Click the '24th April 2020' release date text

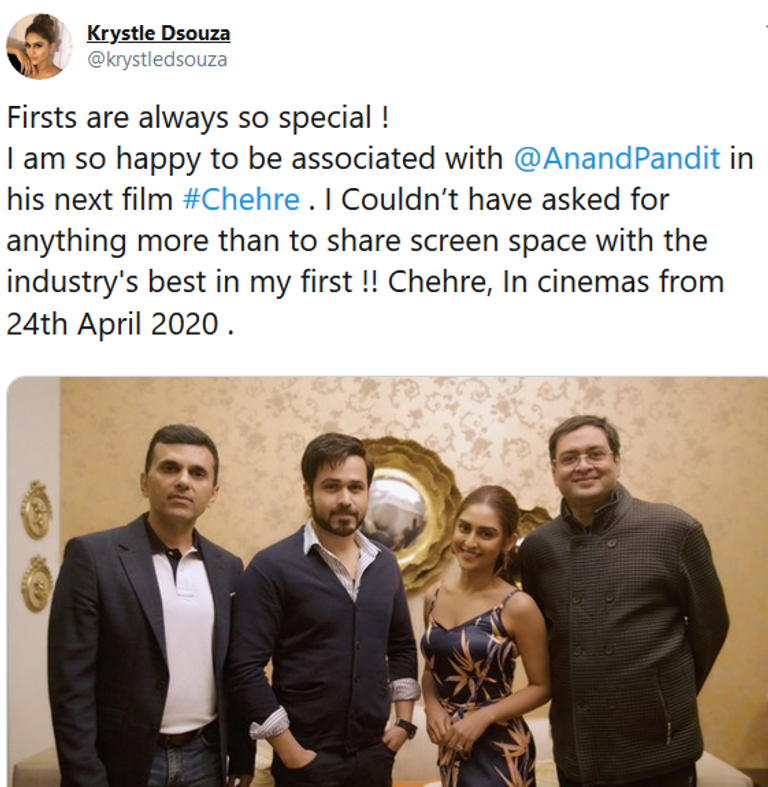coord(112,324)
